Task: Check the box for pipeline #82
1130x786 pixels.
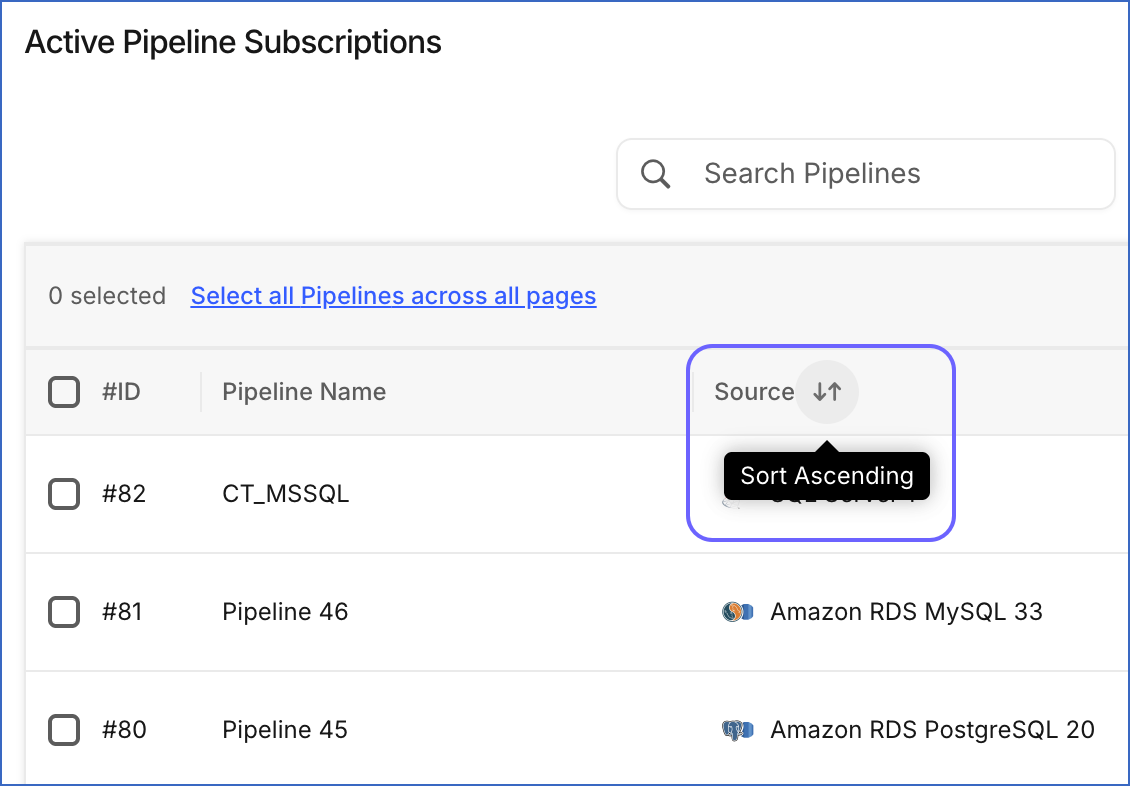Action: [x=64, y=494]
